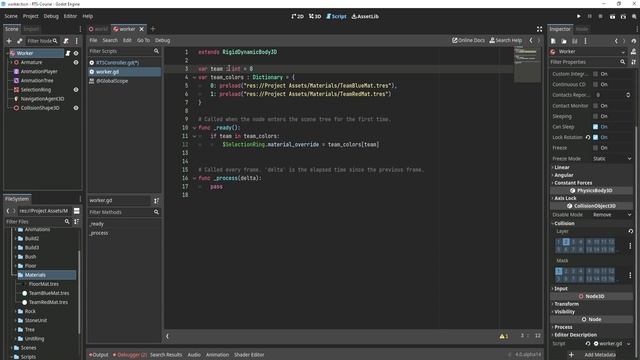The height and width of the screenshot is (360, 640).
Task: Open Freeze Mode dropdown showing Static
Action: point(612,159)
